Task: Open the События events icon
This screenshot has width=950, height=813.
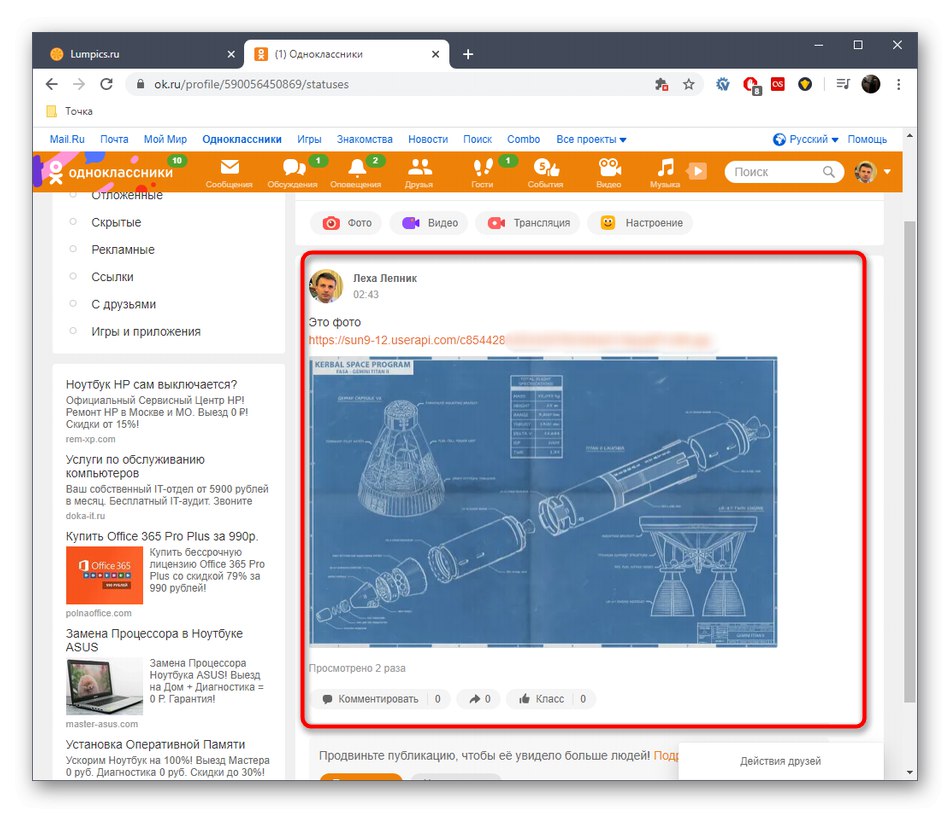Action: pyautogui.click(x=545, y=172)
